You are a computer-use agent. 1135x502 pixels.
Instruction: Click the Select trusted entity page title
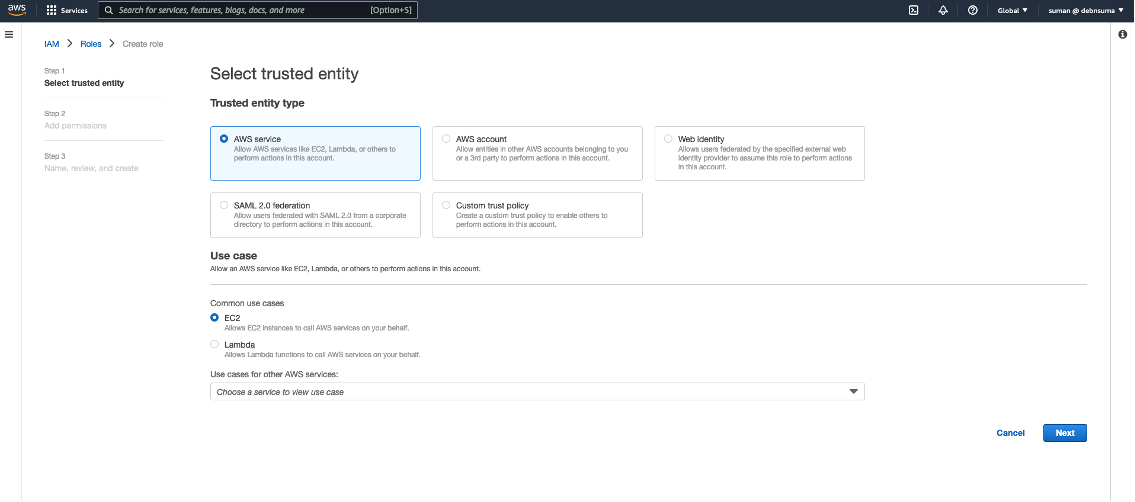284,74
